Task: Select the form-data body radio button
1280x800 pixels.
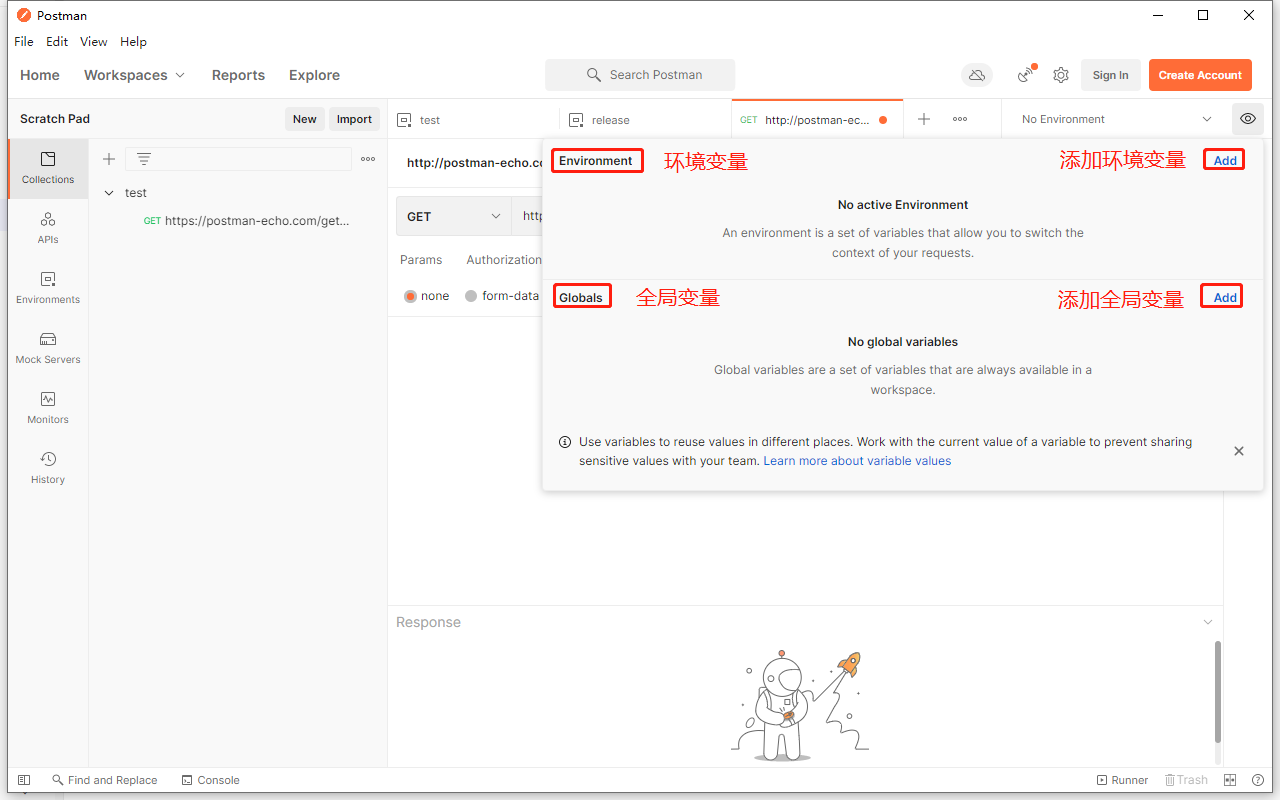Action: point(471,296)
